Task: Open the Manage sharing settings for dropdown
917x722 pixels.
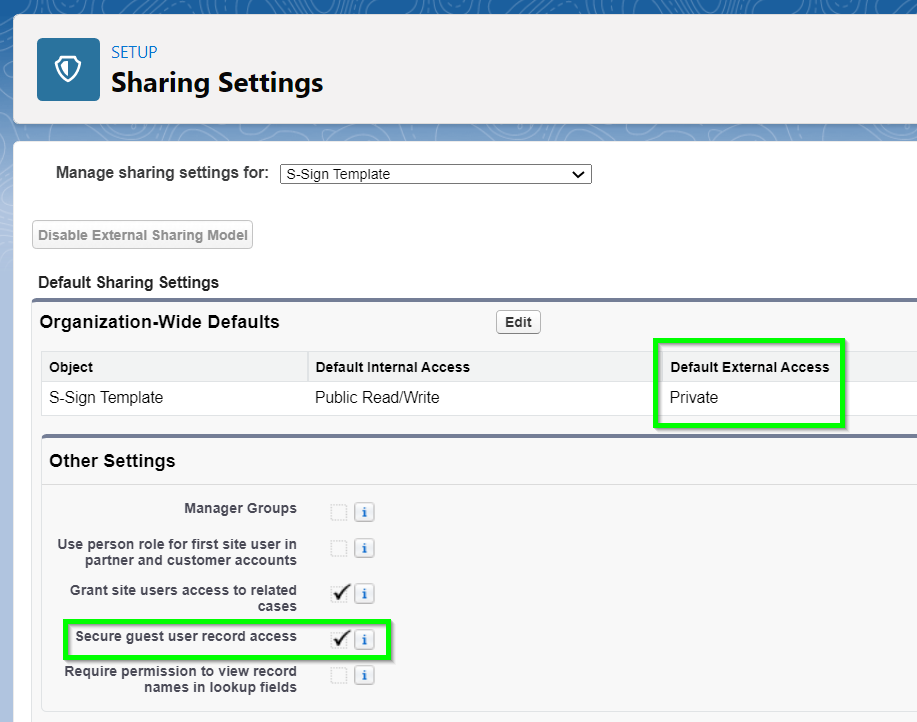Action: 436,174
